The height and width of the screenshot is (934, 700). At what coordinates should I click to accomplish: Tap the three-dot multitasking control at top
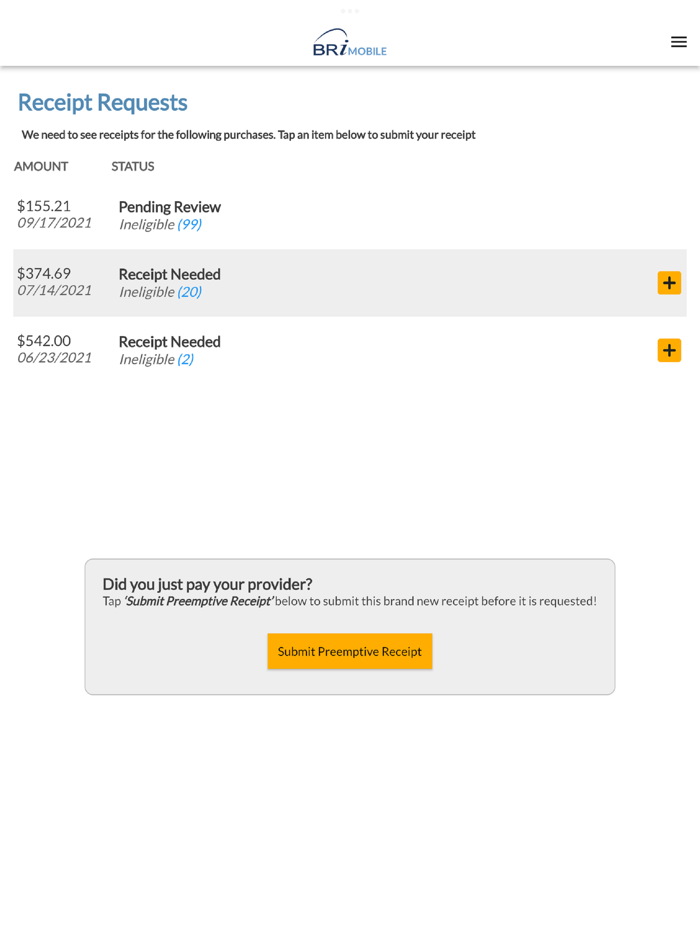(350, 11)
